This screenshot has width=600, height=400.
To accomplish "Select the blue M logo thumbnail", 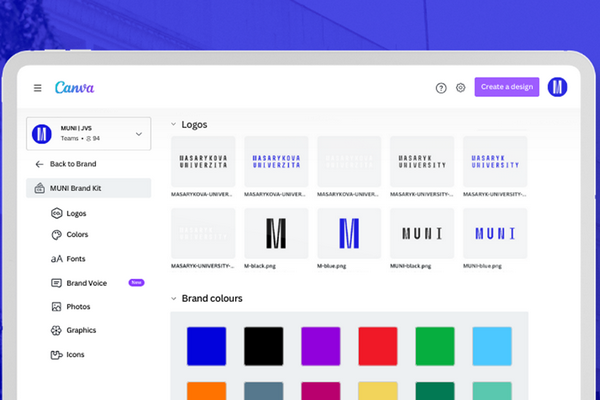I will (x=349, y=233).
